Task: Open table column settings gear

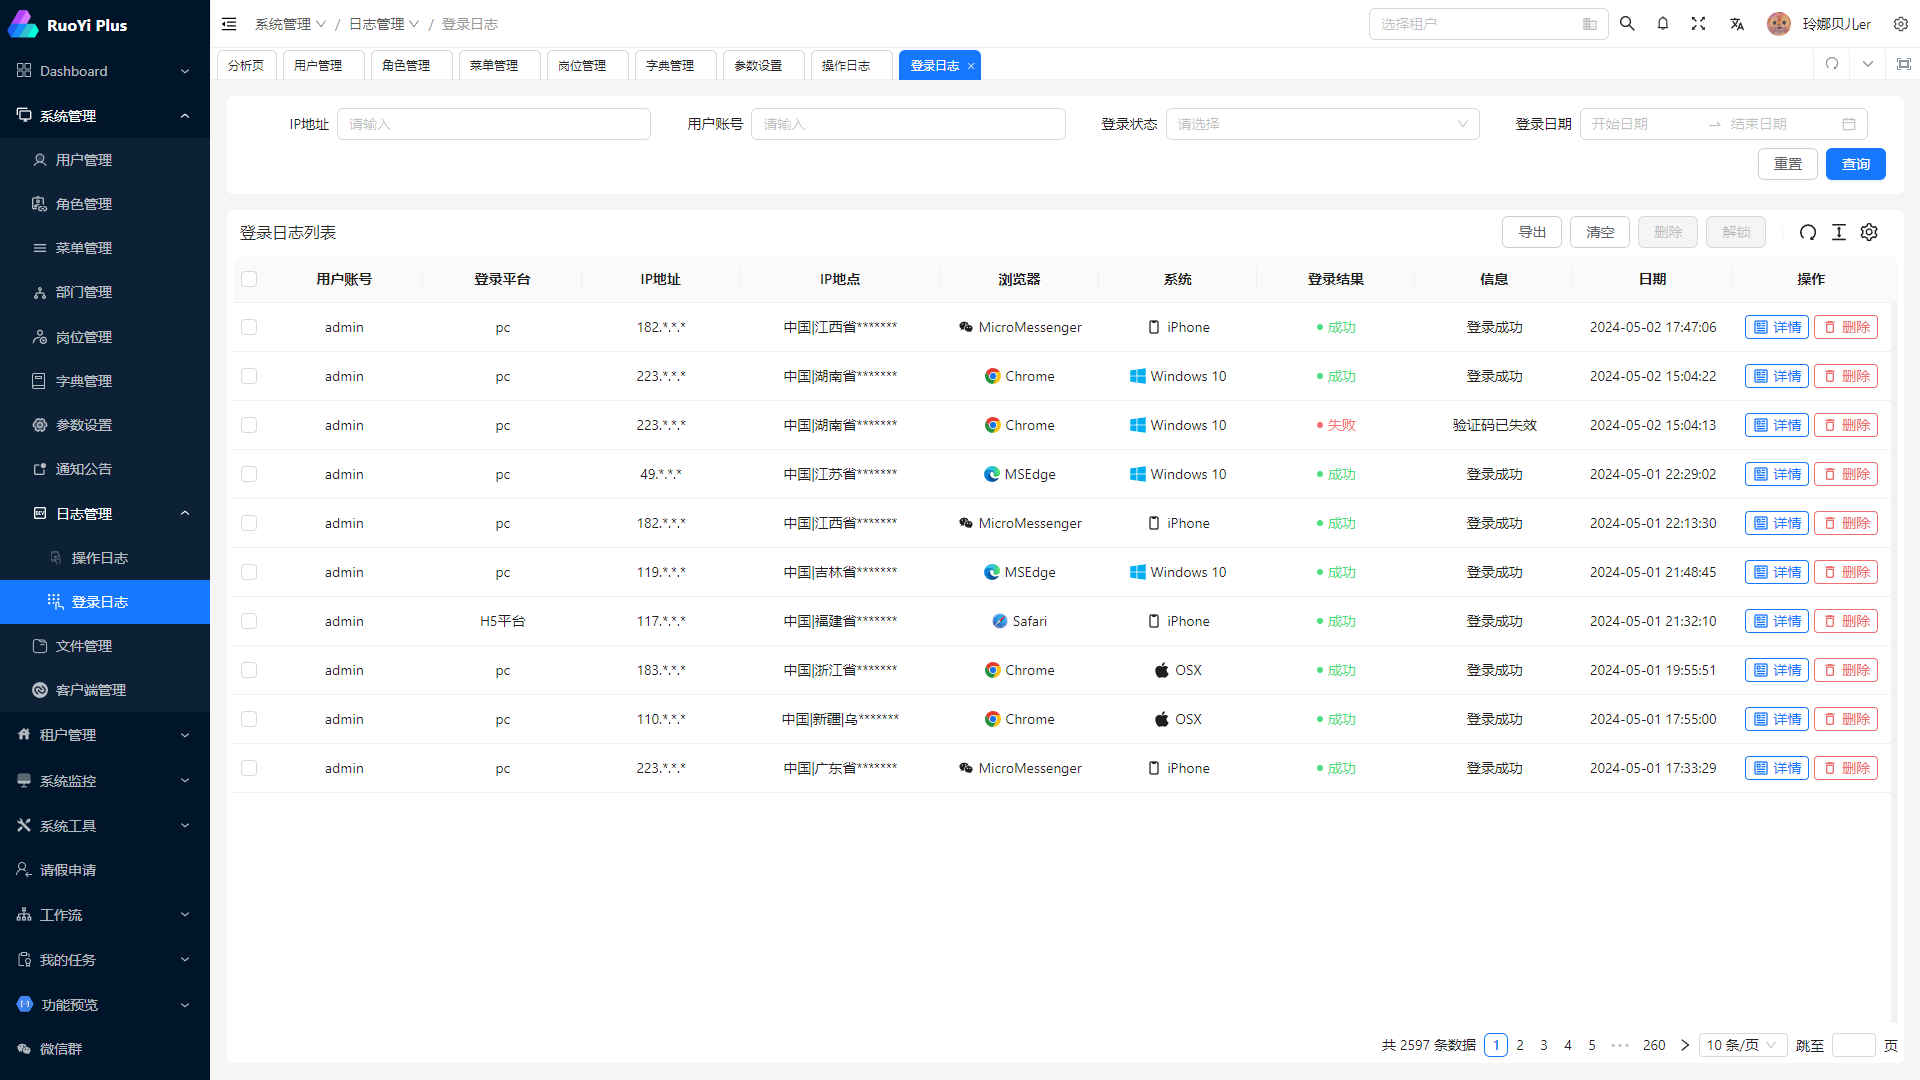Action: (x=1869, y=232)
